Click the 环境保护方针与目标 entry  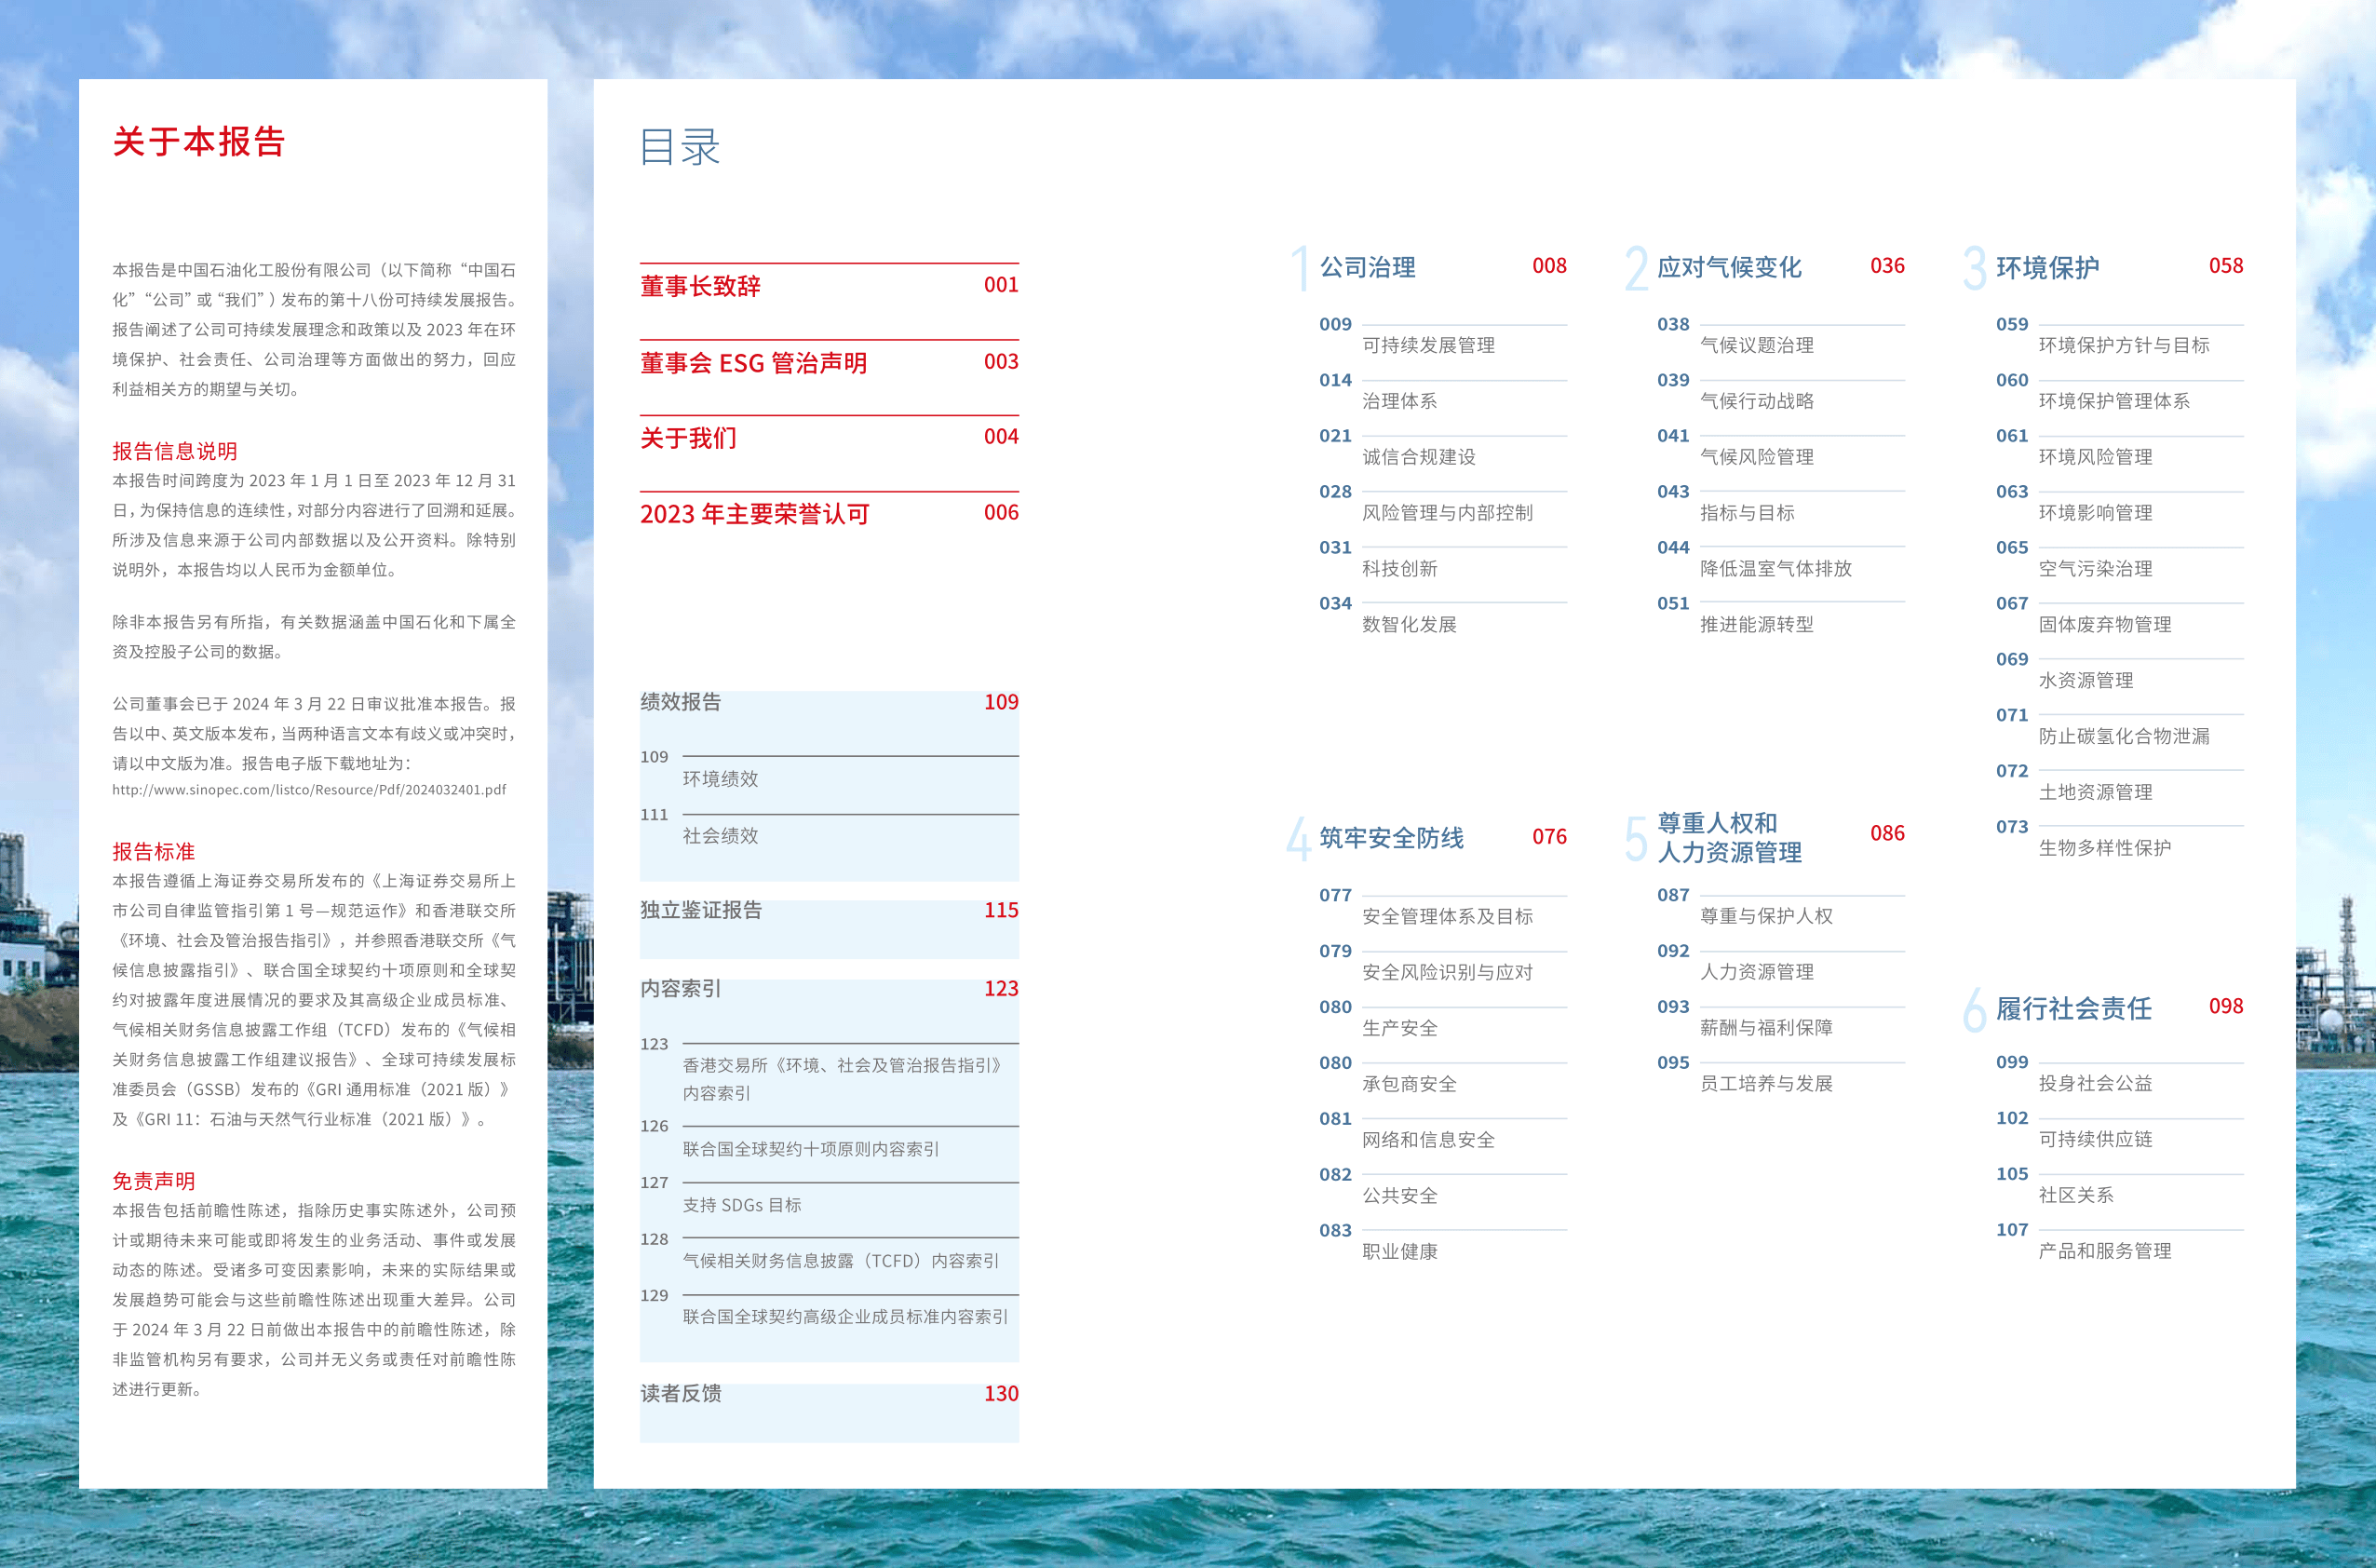(2124, 345)
